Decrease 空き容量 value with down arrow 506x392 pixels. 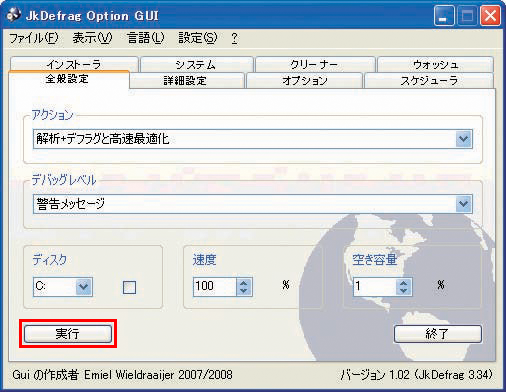click(404, 291)
